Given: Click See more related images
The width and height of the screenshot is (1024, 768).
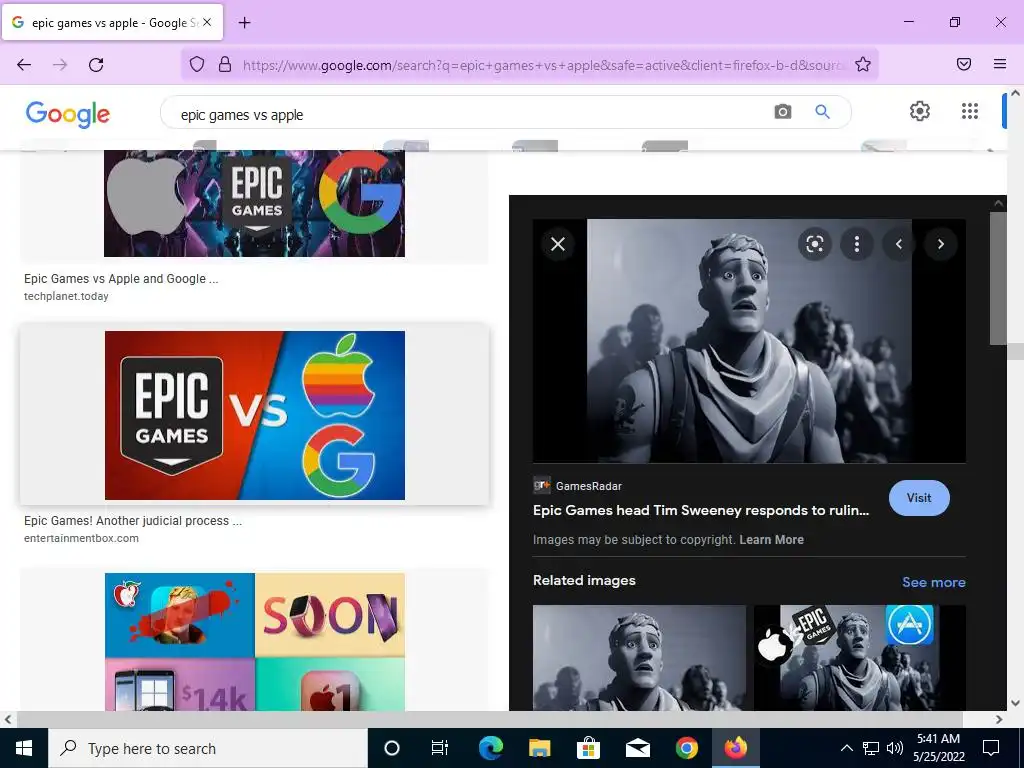Looking at the screenshot, I should pyautogui.click(x=933, y=582).
